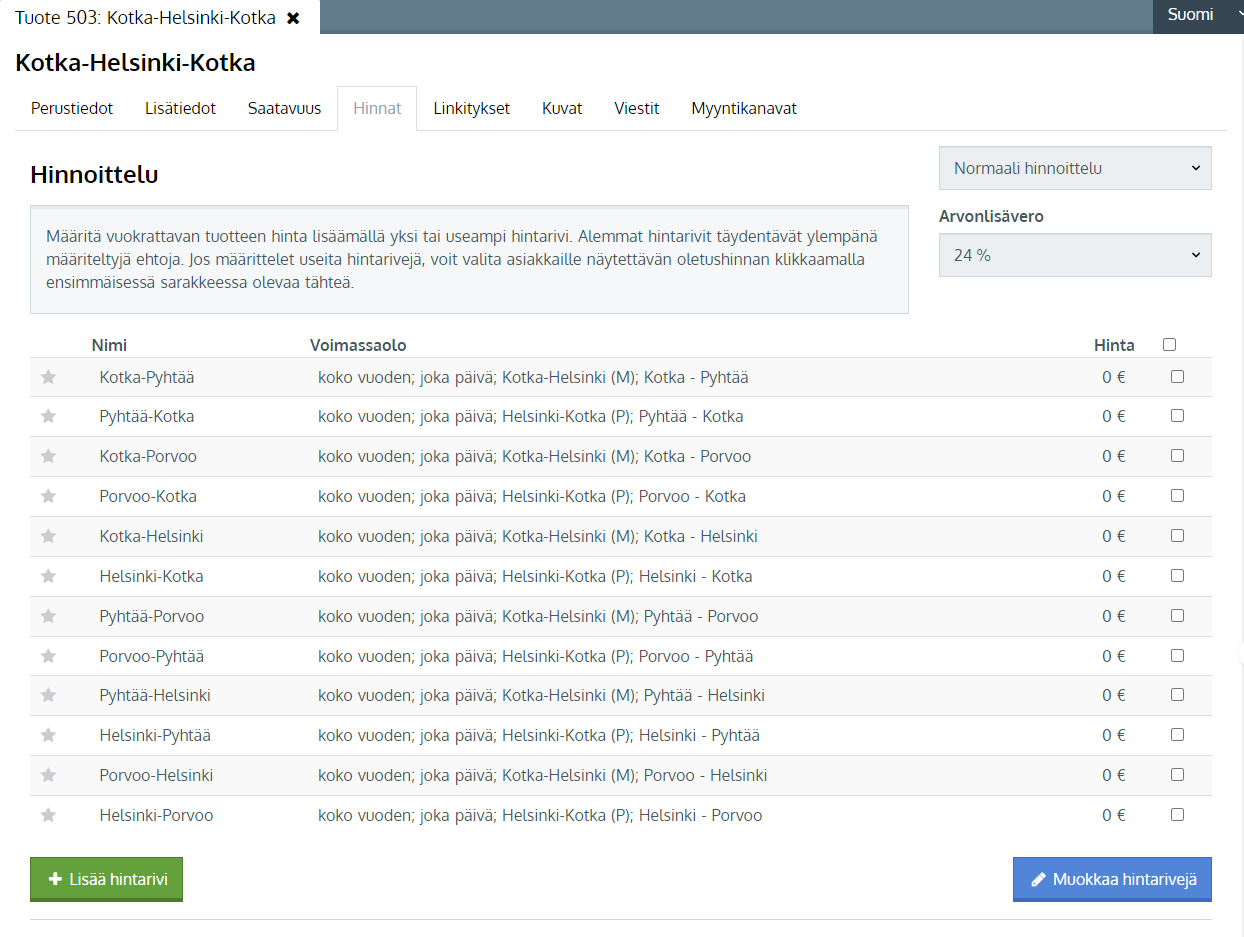Expand the Arvonlisävero 24 % dropdown
Screen dimensions: 1244x937
click(1075, 255)
